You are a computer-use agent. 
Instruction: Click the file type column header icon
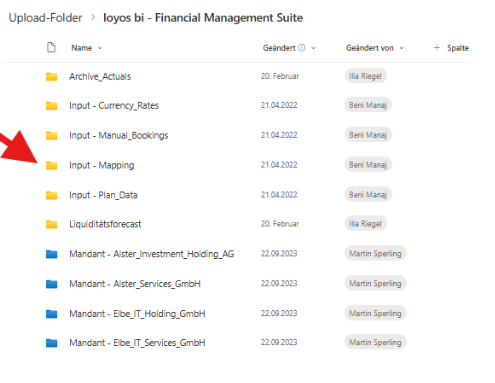coord(51,48)
